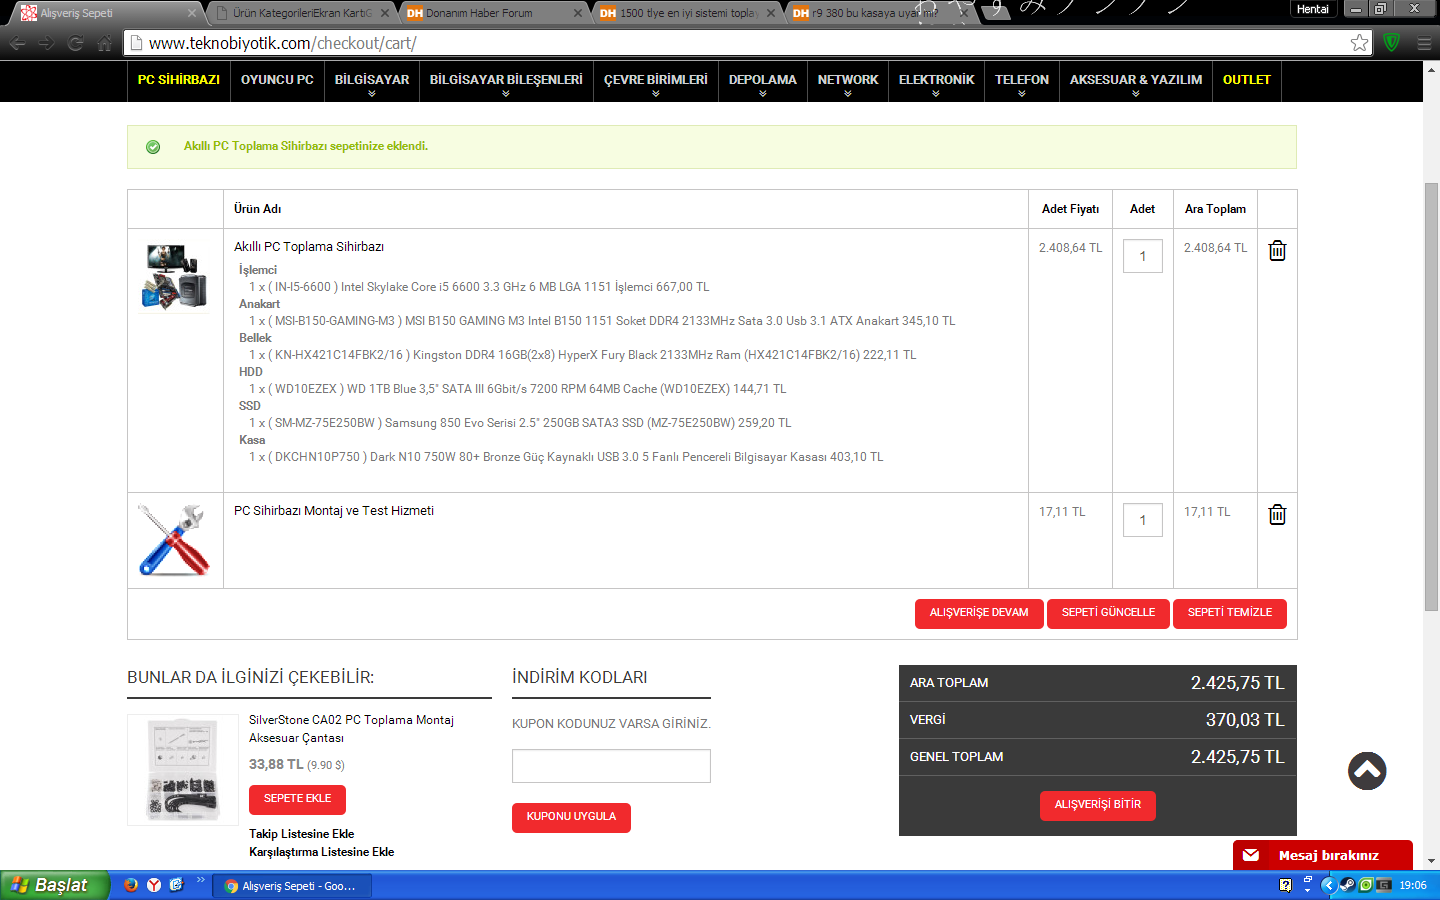The width and height of the screenshot is (1440, 900).
Task: Open the PC bundle product thumbnail
Action: (x=174, y=276)
